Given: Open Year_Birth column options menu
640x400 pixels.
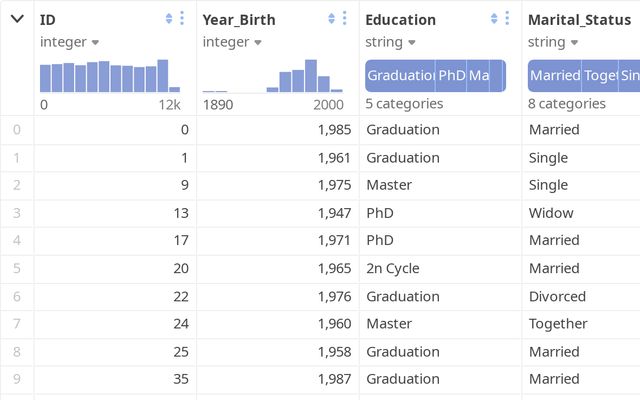Looking at the screenshot, I should pyautogui.click(x=344, y=19).
